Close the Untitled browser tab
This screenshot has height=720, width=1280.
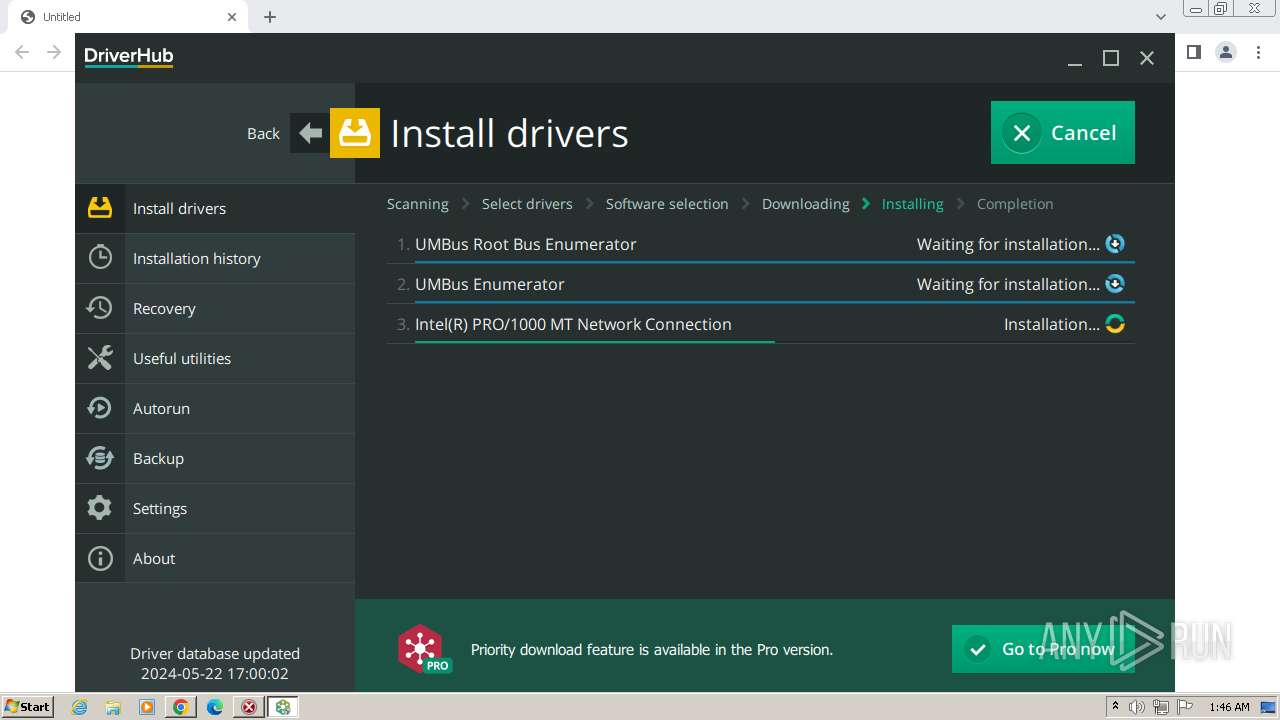(x=232, y=17)
